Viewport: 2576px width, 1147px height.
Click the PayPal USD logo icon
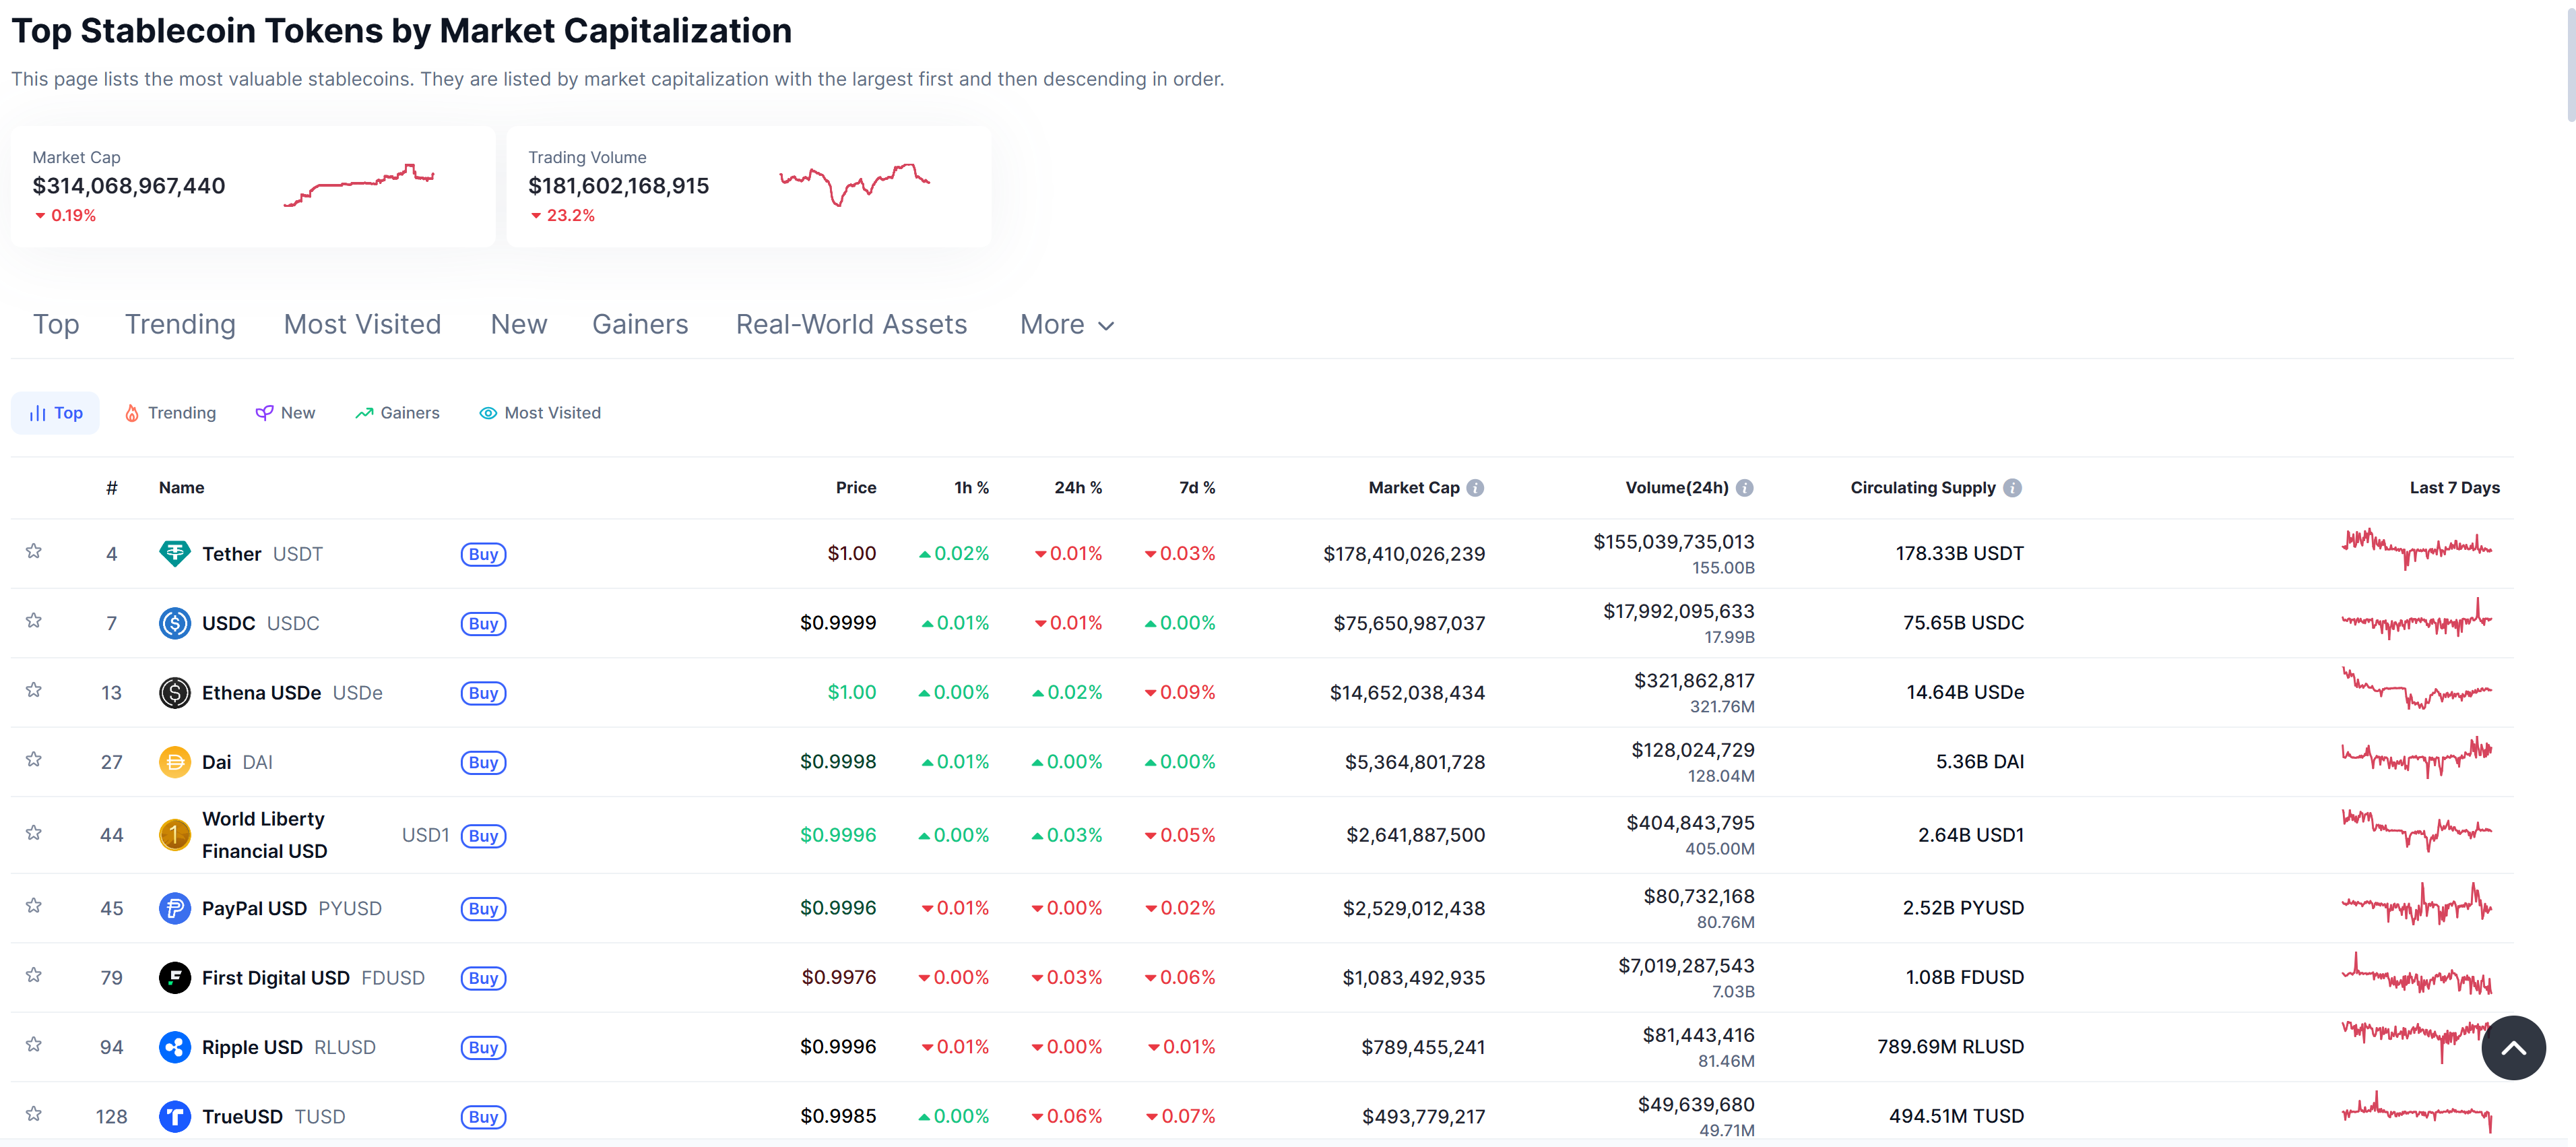[174, 908]
